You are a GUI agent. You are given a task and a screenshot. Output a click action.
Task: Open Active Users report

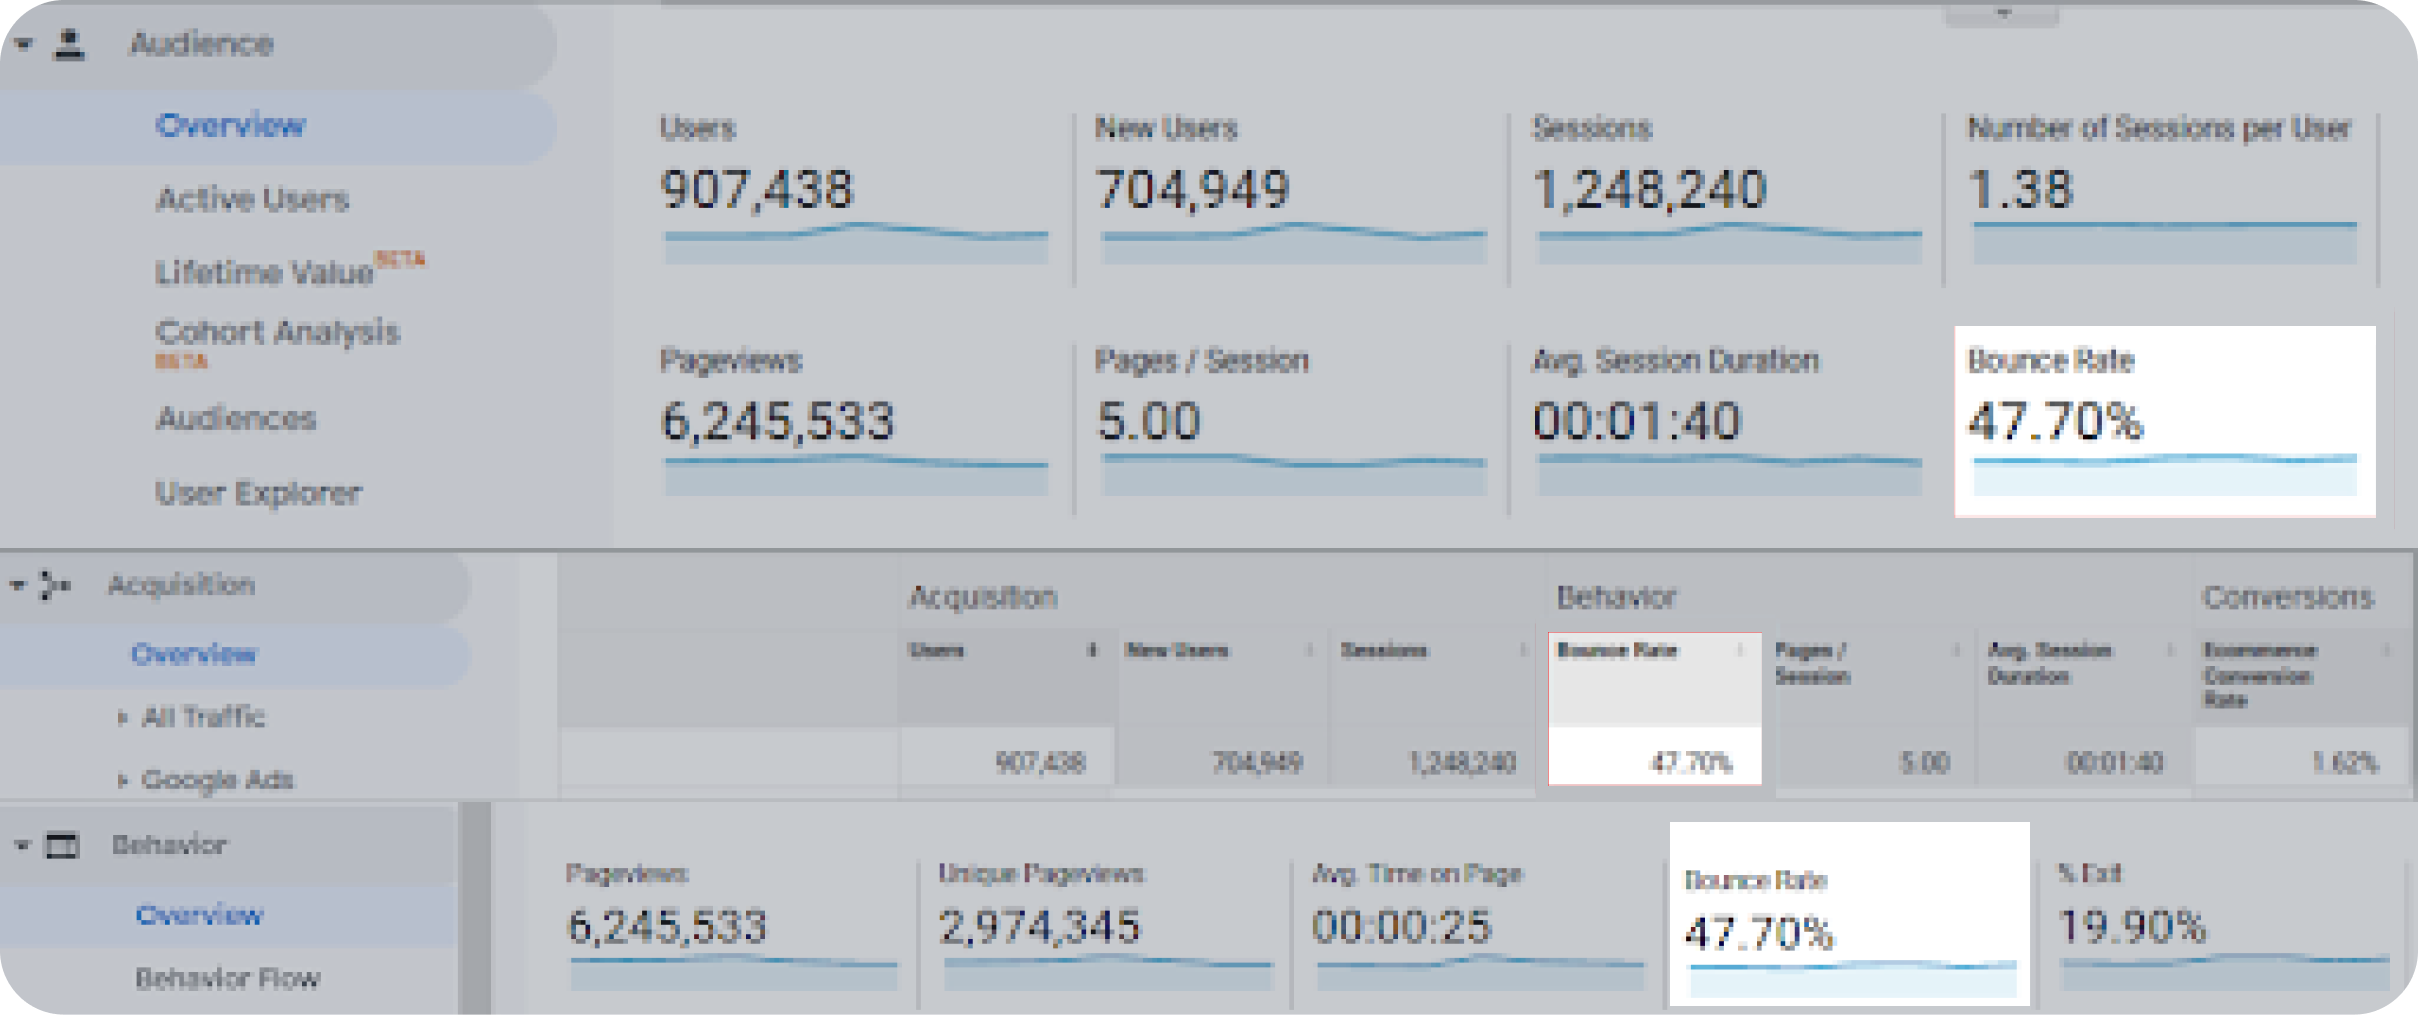coord(252,200)
